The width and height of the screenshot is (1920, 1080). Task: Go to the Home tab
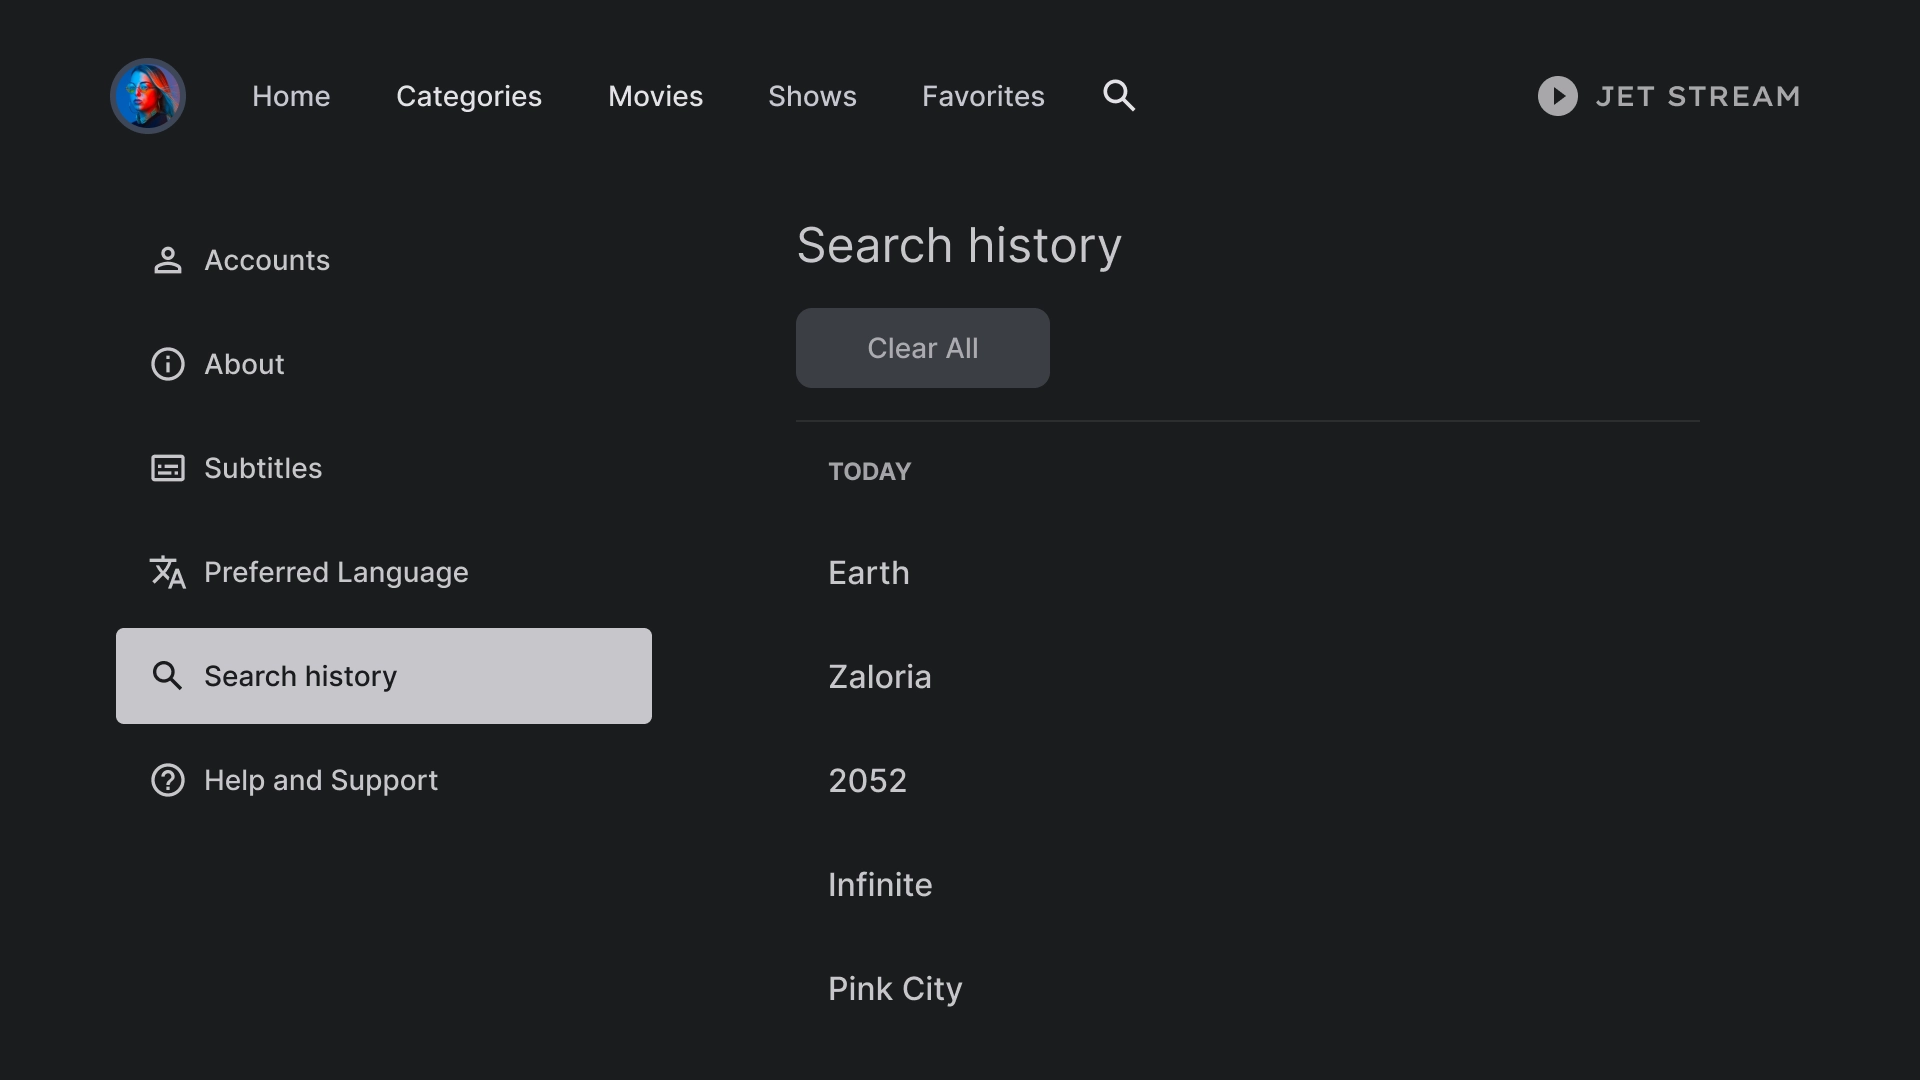point(291,96)
